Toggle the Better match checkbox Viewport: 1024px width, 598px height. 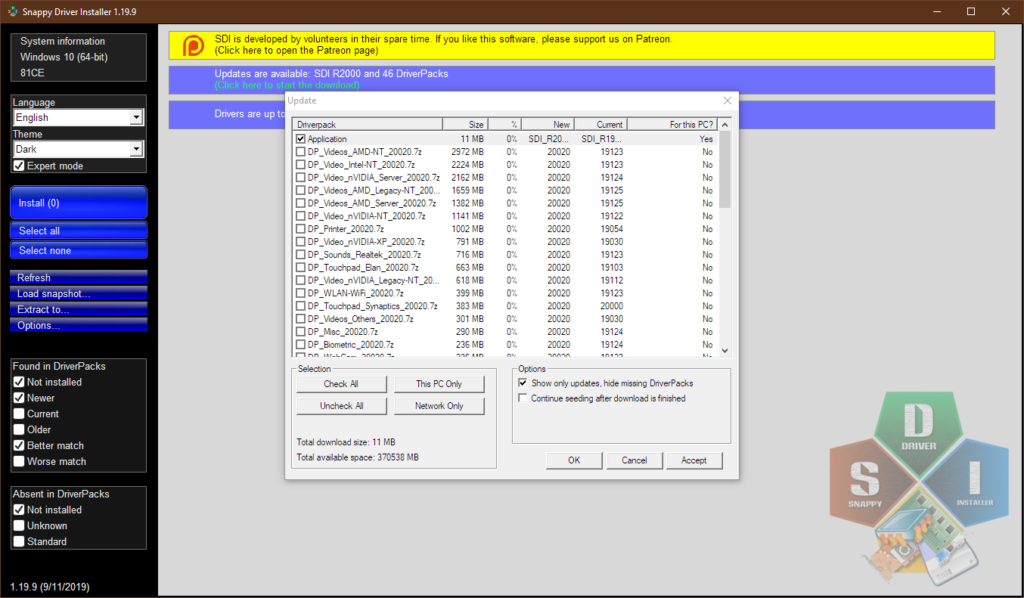(x=19, y=445)
